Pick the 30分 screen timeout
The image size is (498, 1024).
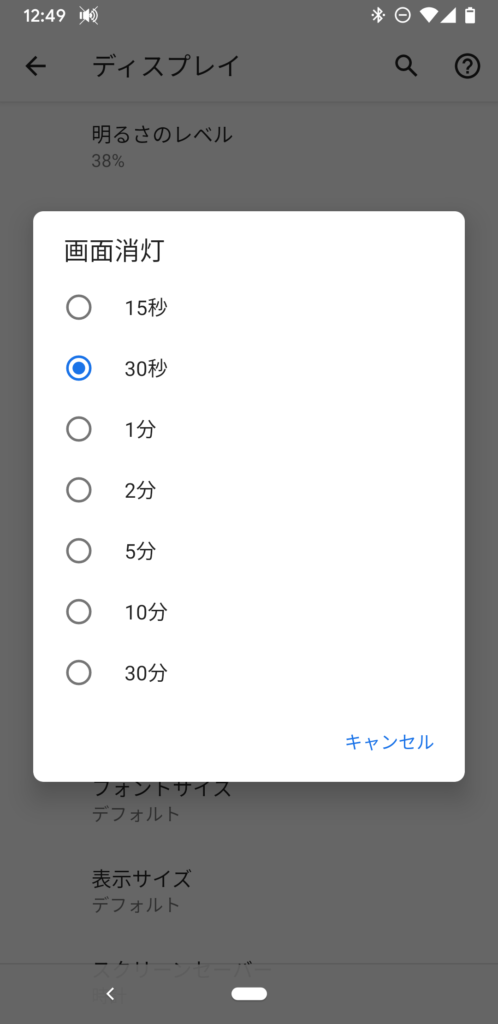(x=249, y=673)
